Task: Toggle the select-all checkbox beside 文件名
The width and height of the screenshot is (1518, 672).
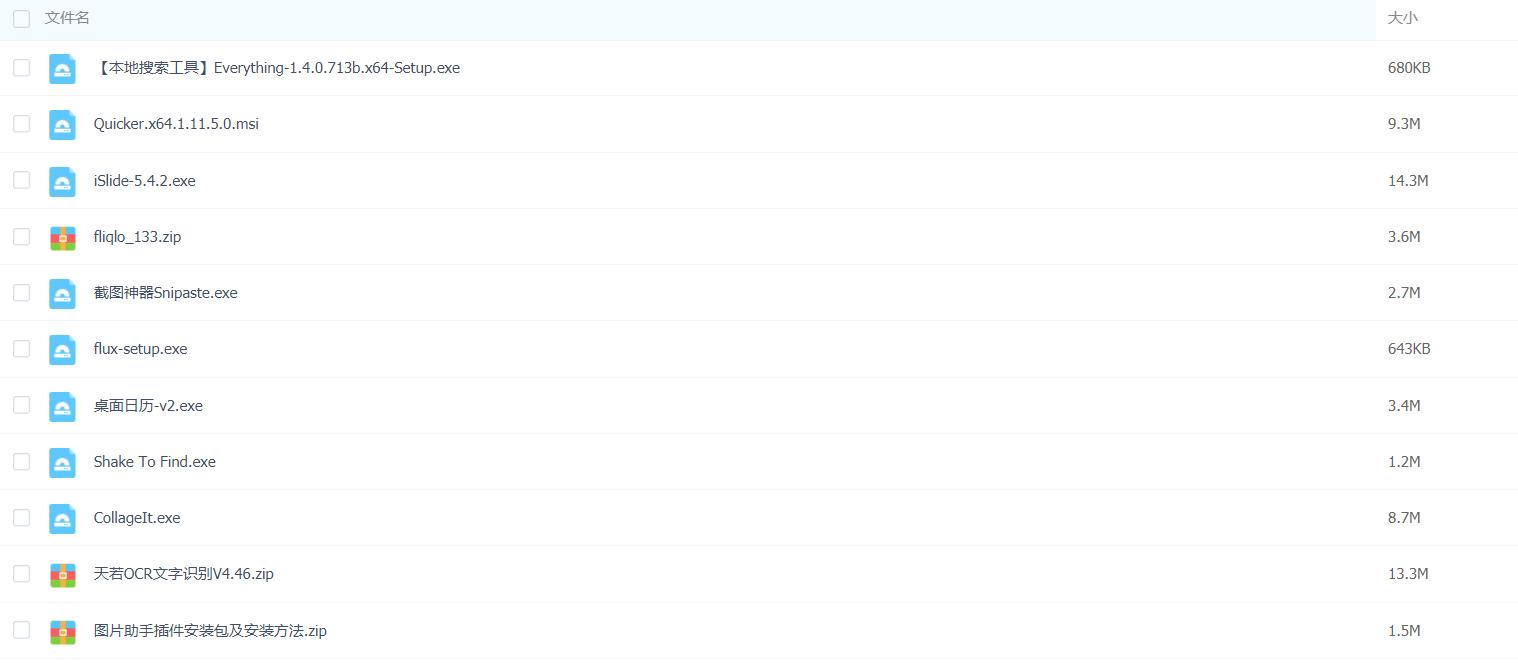Action: click(x=21, y=18)
